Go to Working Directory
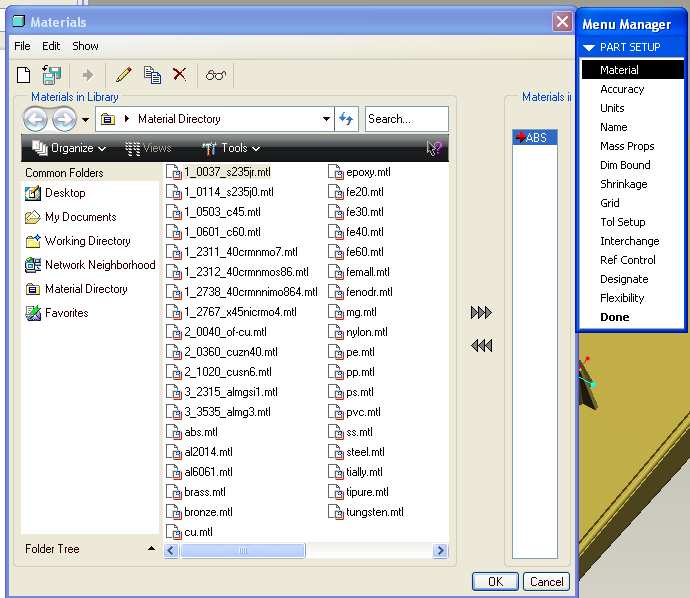 click(78, 241)
